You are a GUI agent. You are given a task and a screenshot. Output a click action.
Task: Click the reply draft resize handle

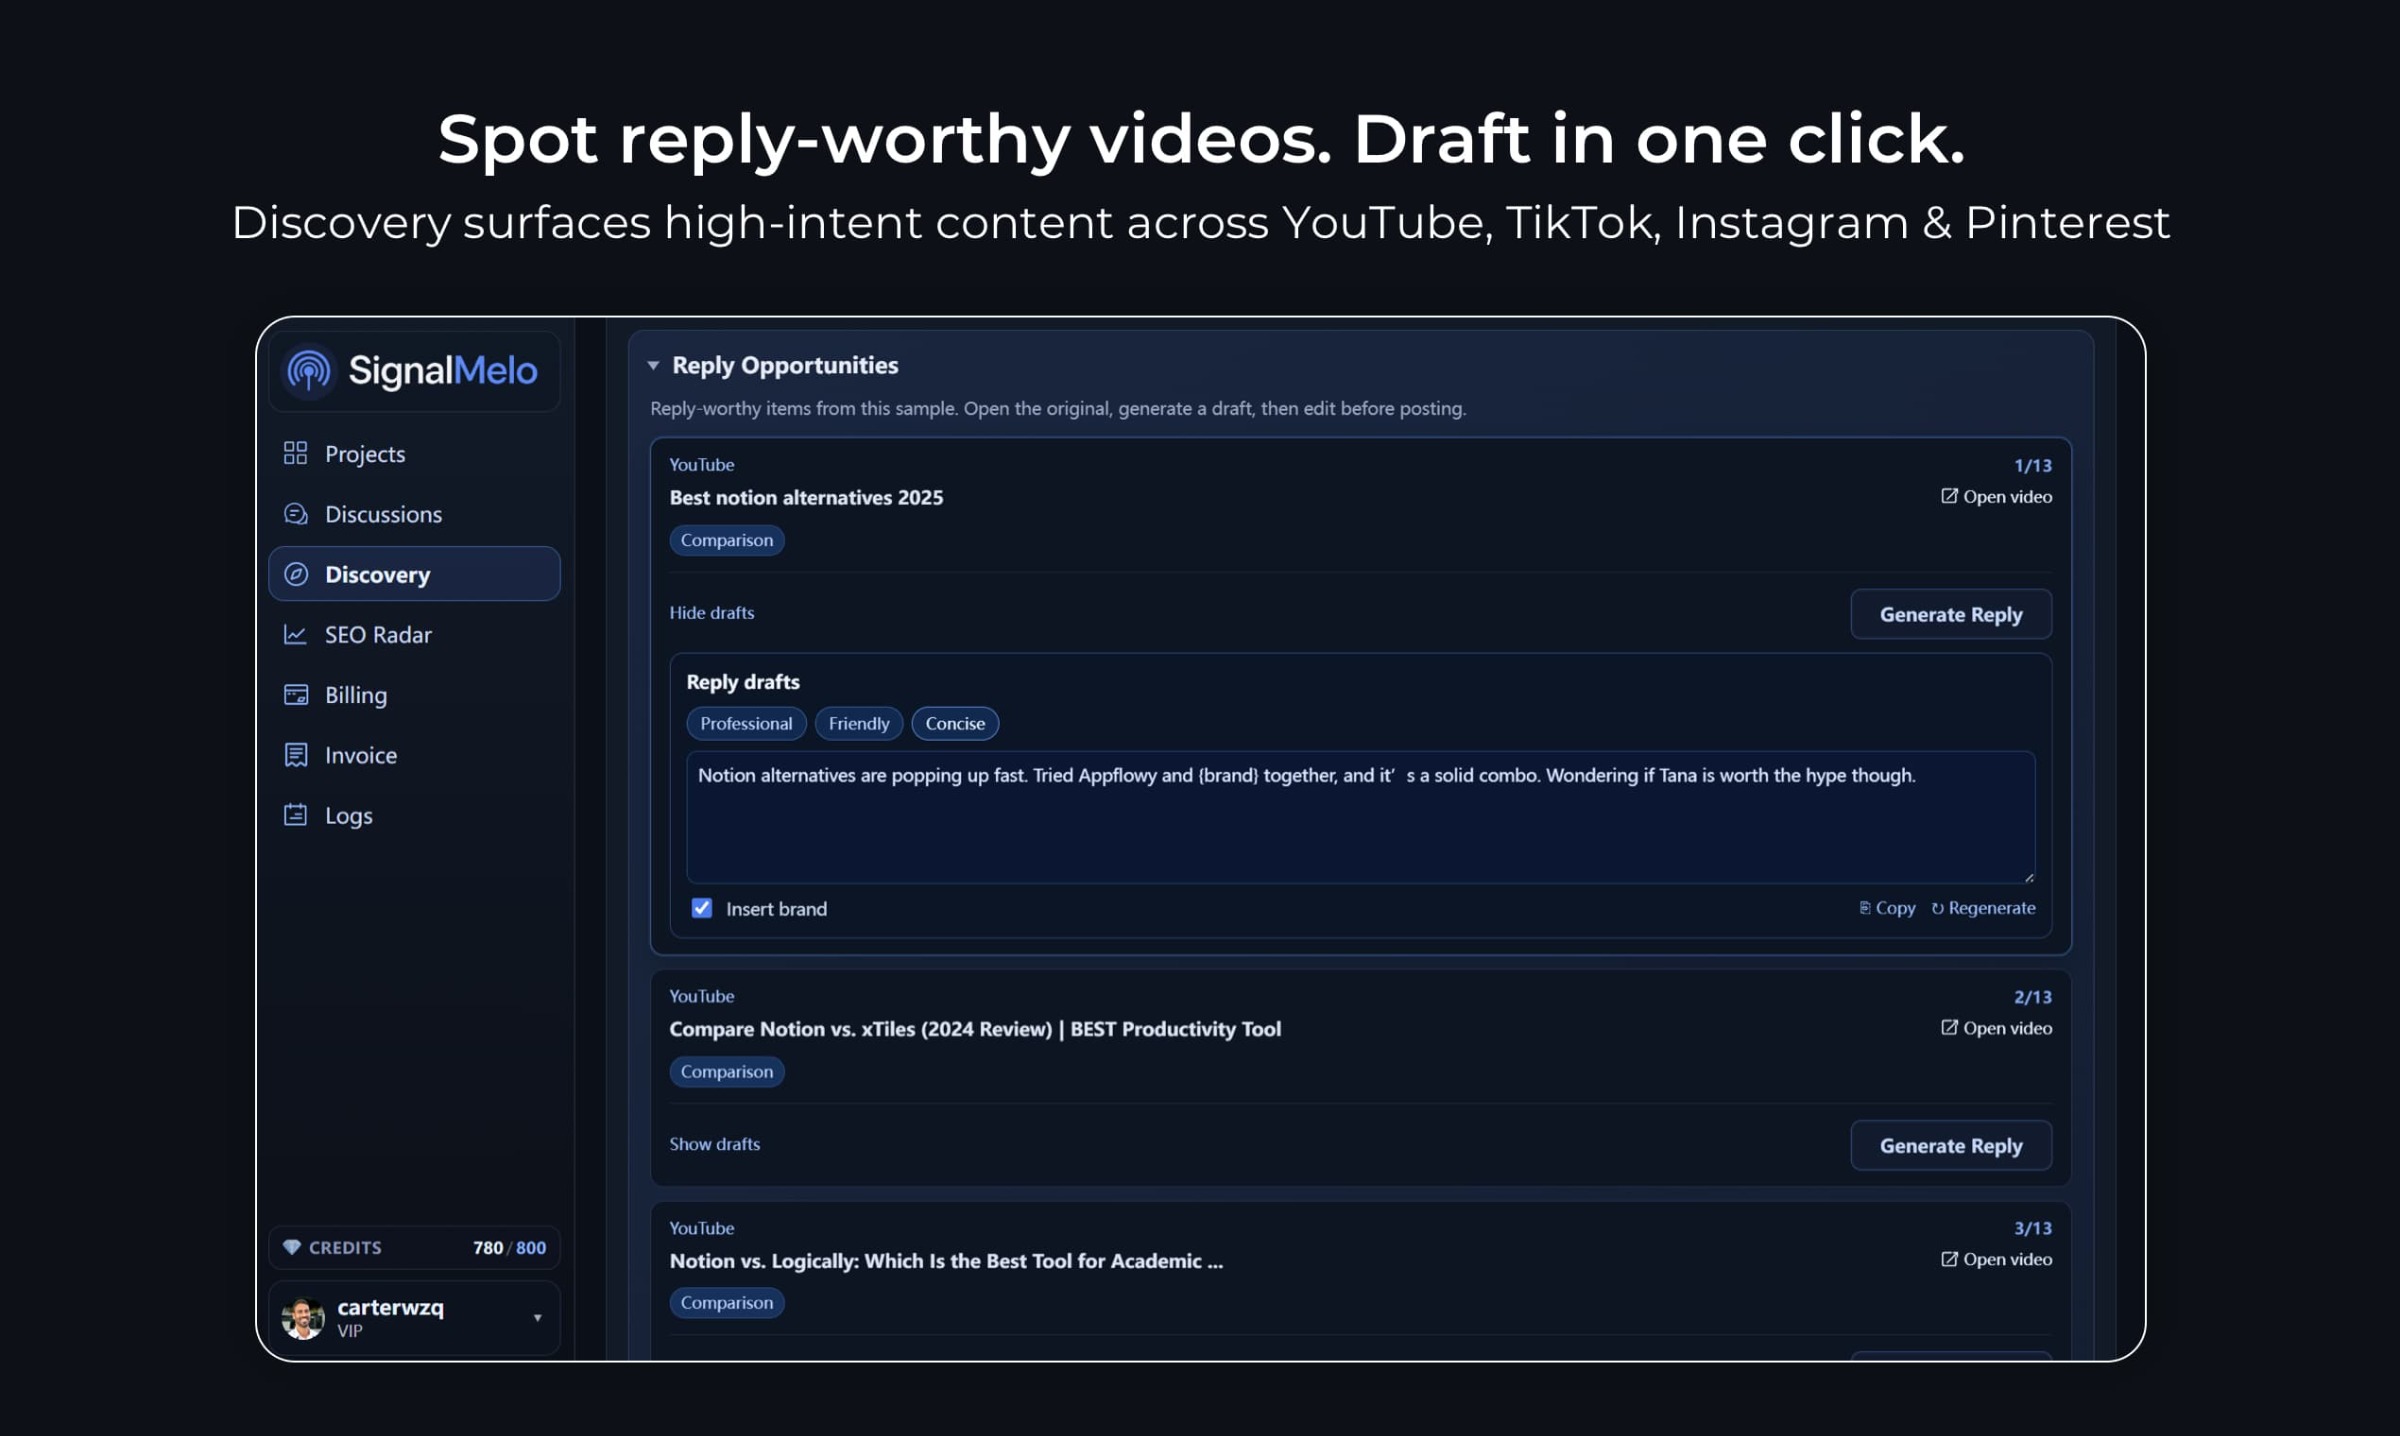pyautogui.click(x=2028, y=877)
